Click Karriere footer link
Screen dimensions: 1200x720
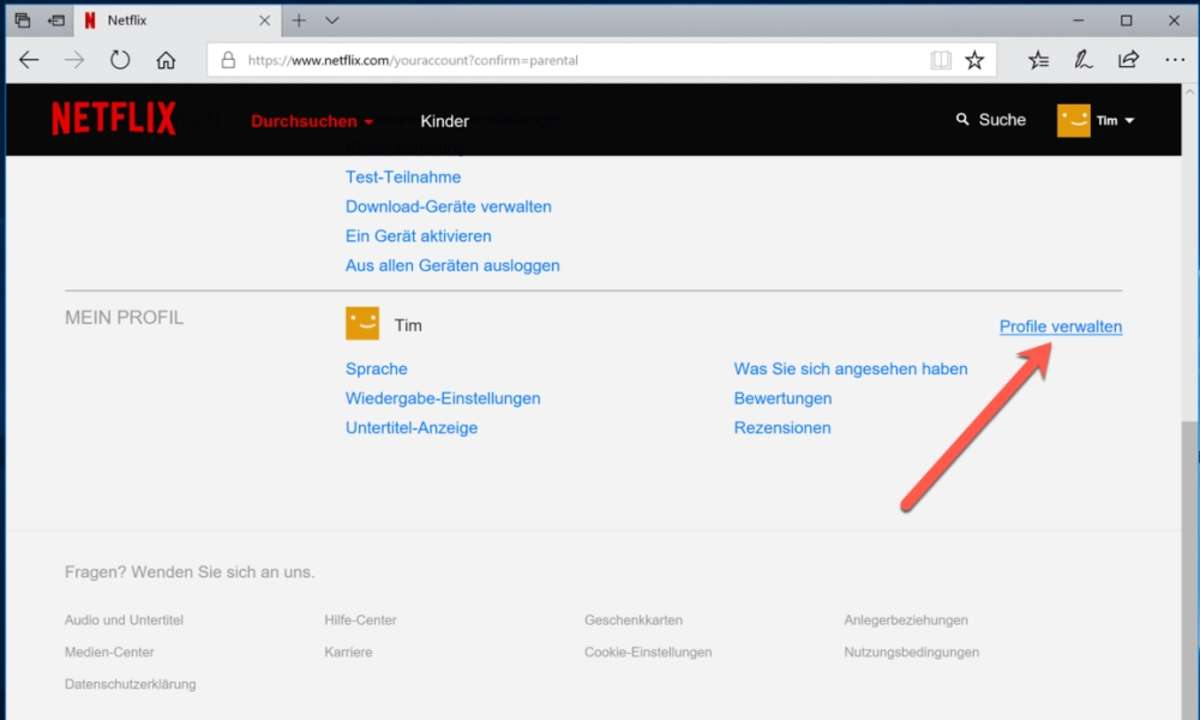(x=348, y=652)
